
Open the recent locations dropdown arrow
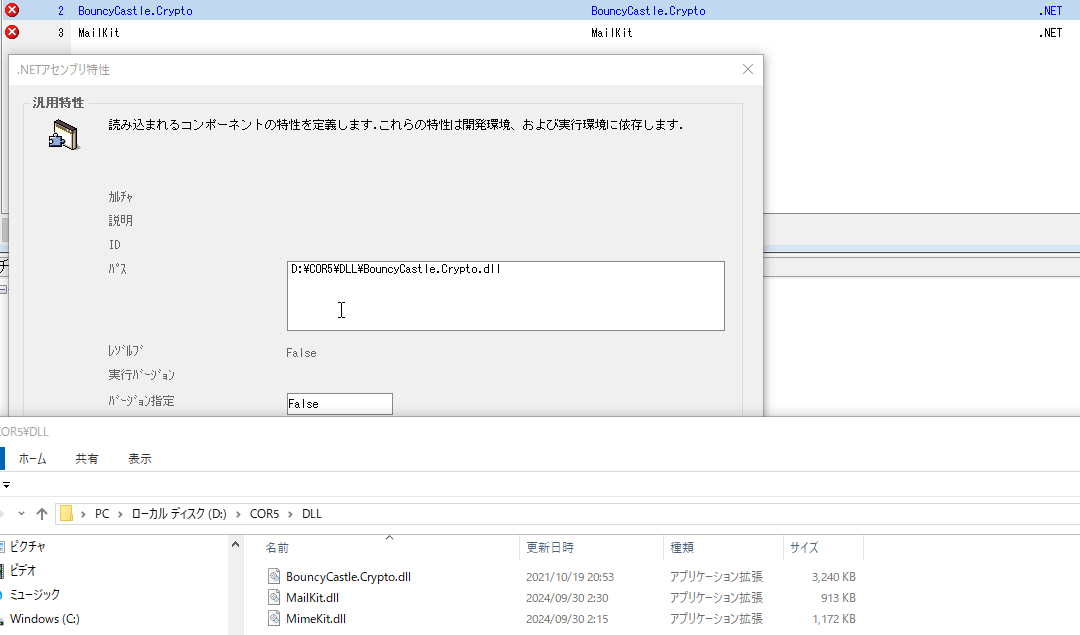[21, 514]
